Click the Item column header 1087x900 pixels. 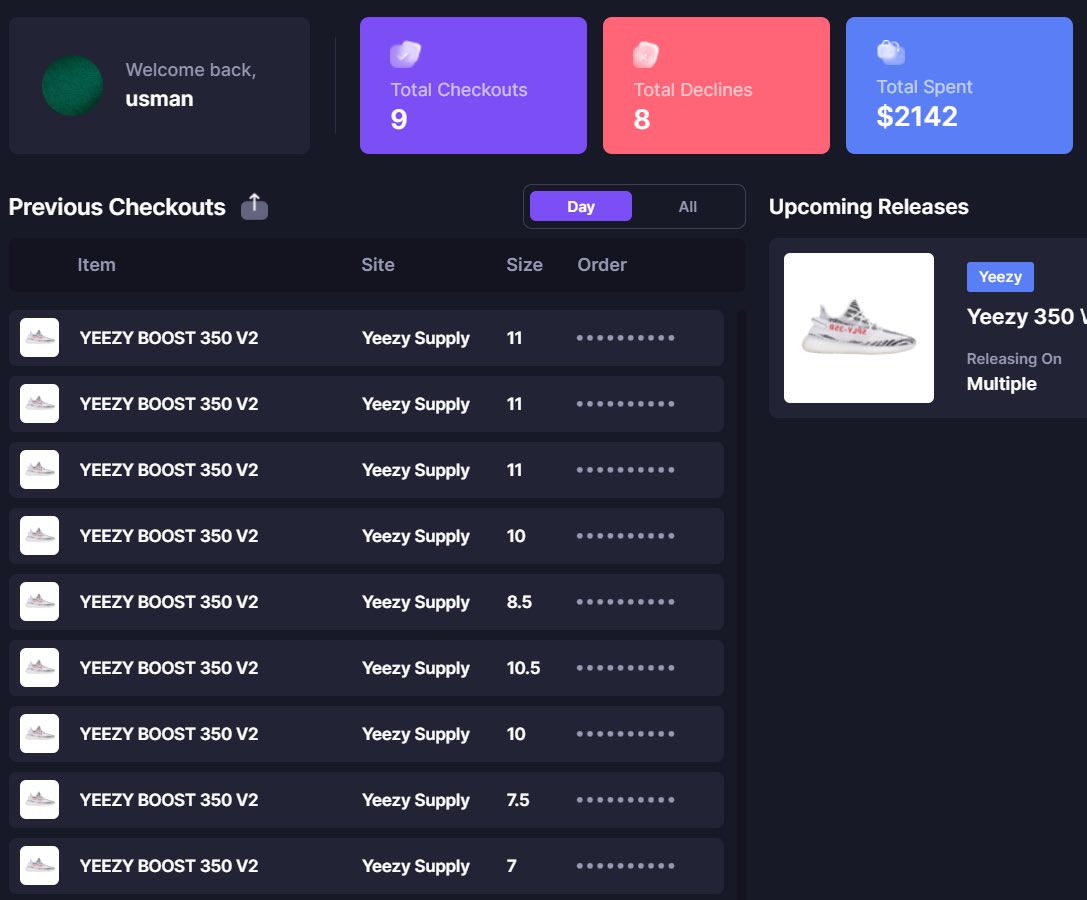tap(96, 265)
